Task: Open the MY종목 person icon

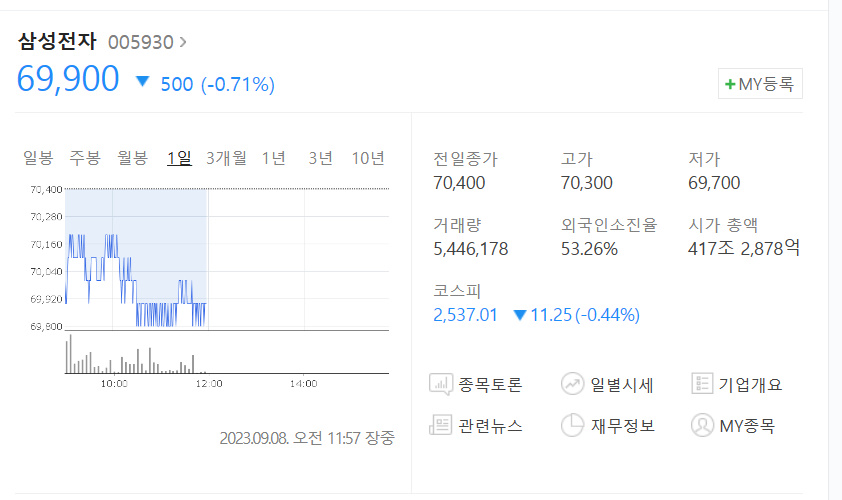Action: 702,425
